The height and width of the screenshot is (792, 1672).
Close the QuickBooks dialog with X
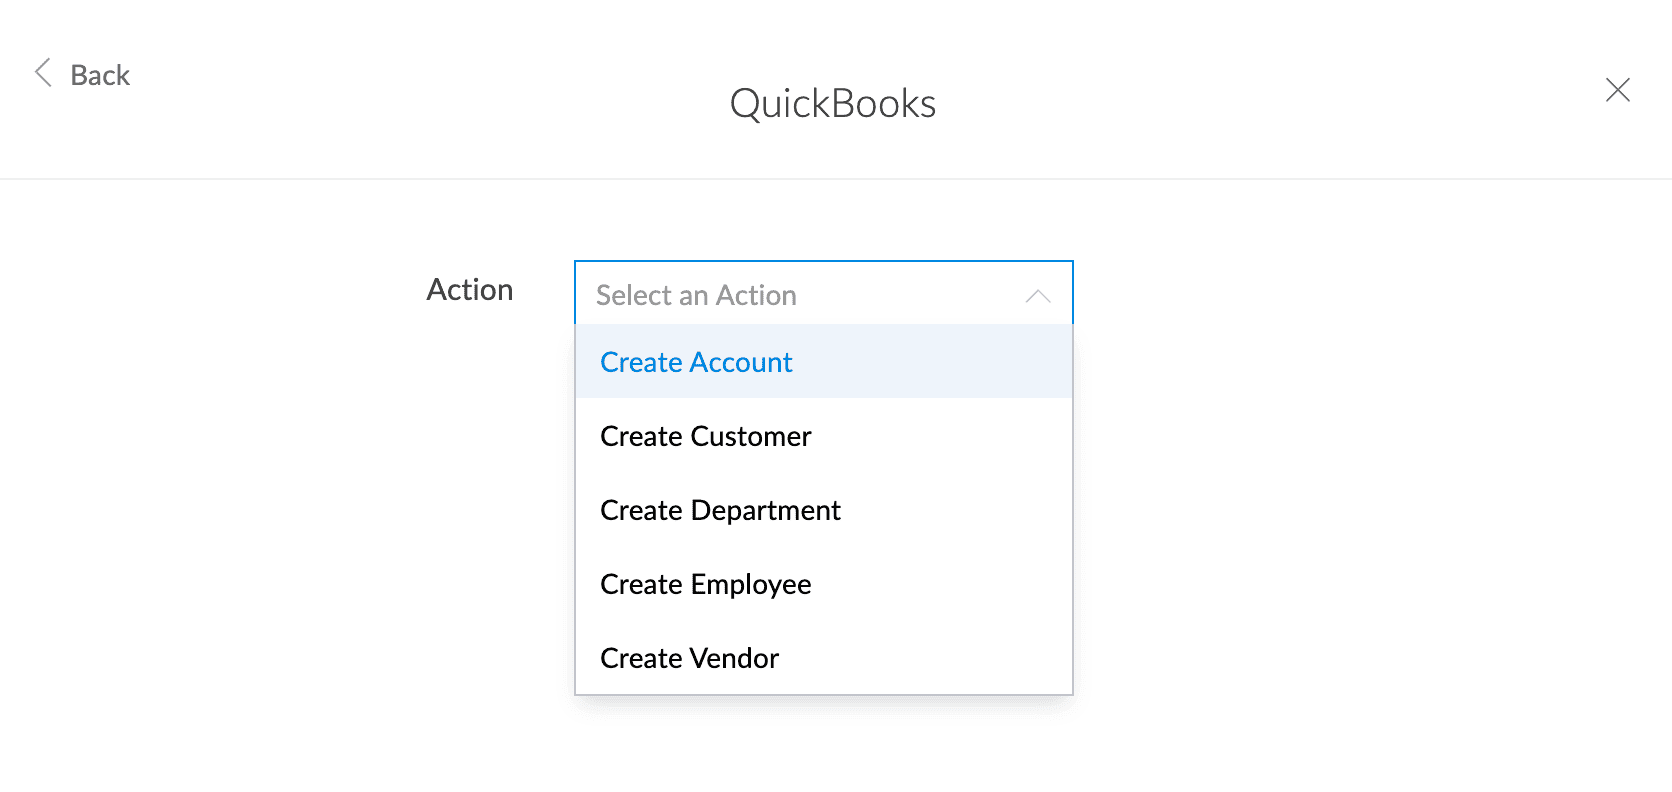[x=1617, y=90]
